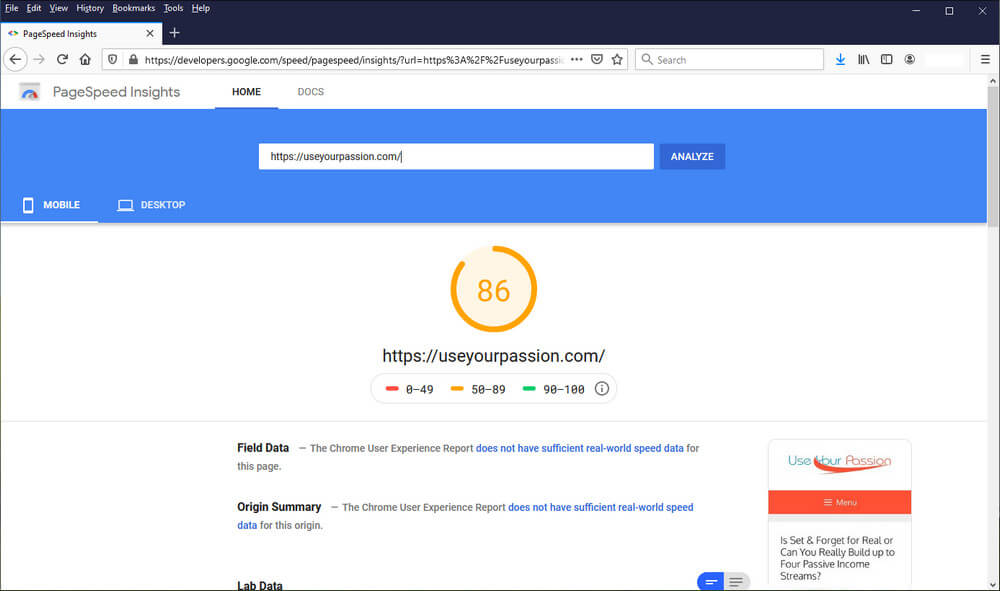Switch to the DESKTOP results tab

151,205
